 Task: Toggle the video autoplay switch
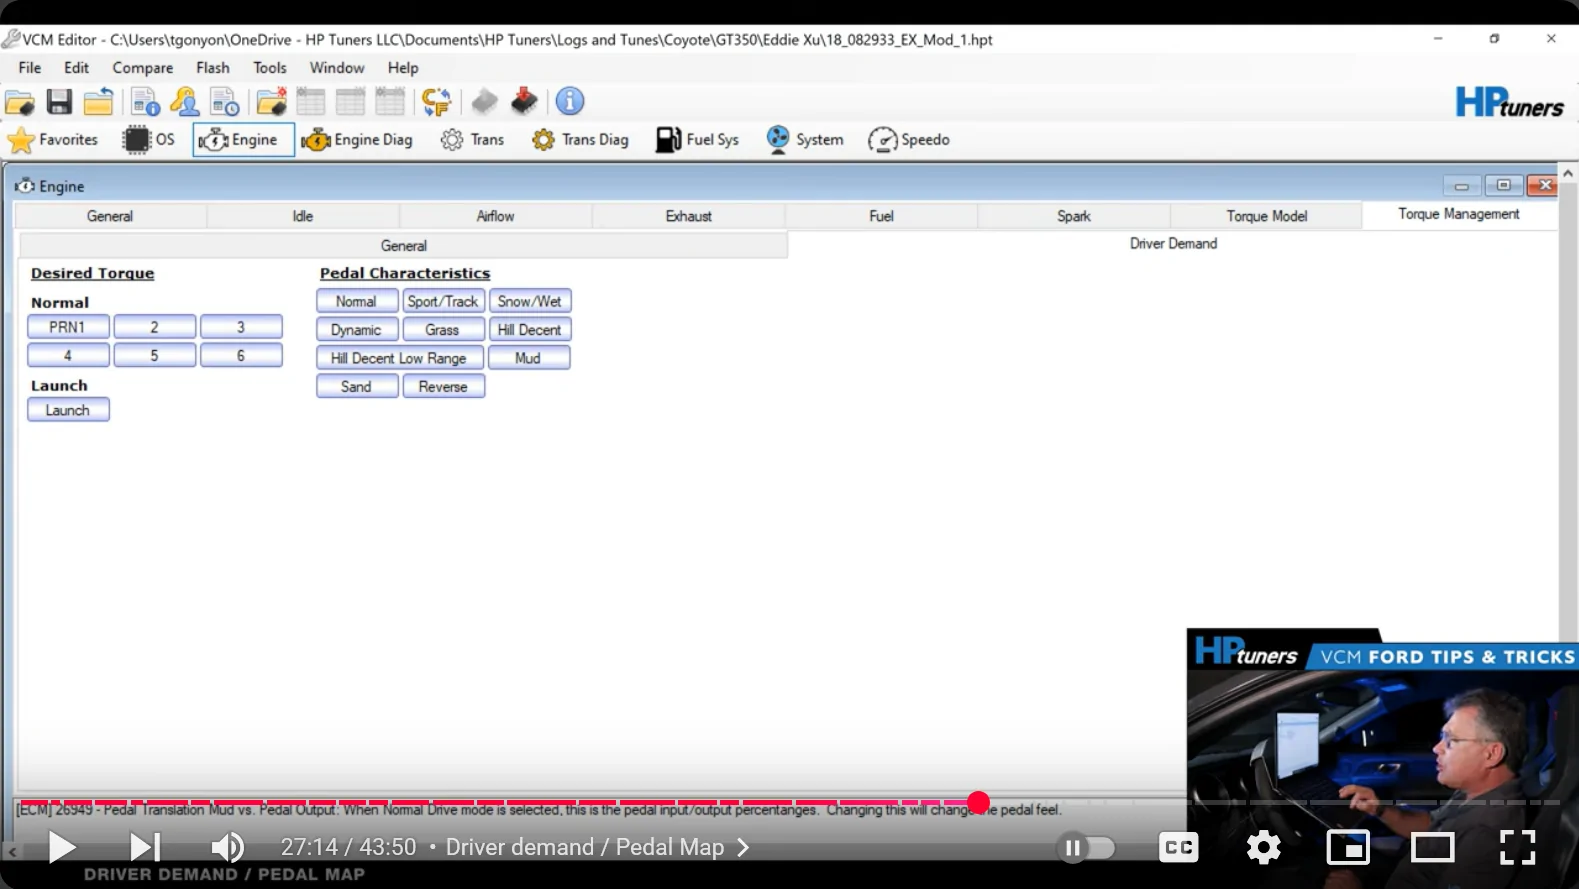tap(1086, 848)
